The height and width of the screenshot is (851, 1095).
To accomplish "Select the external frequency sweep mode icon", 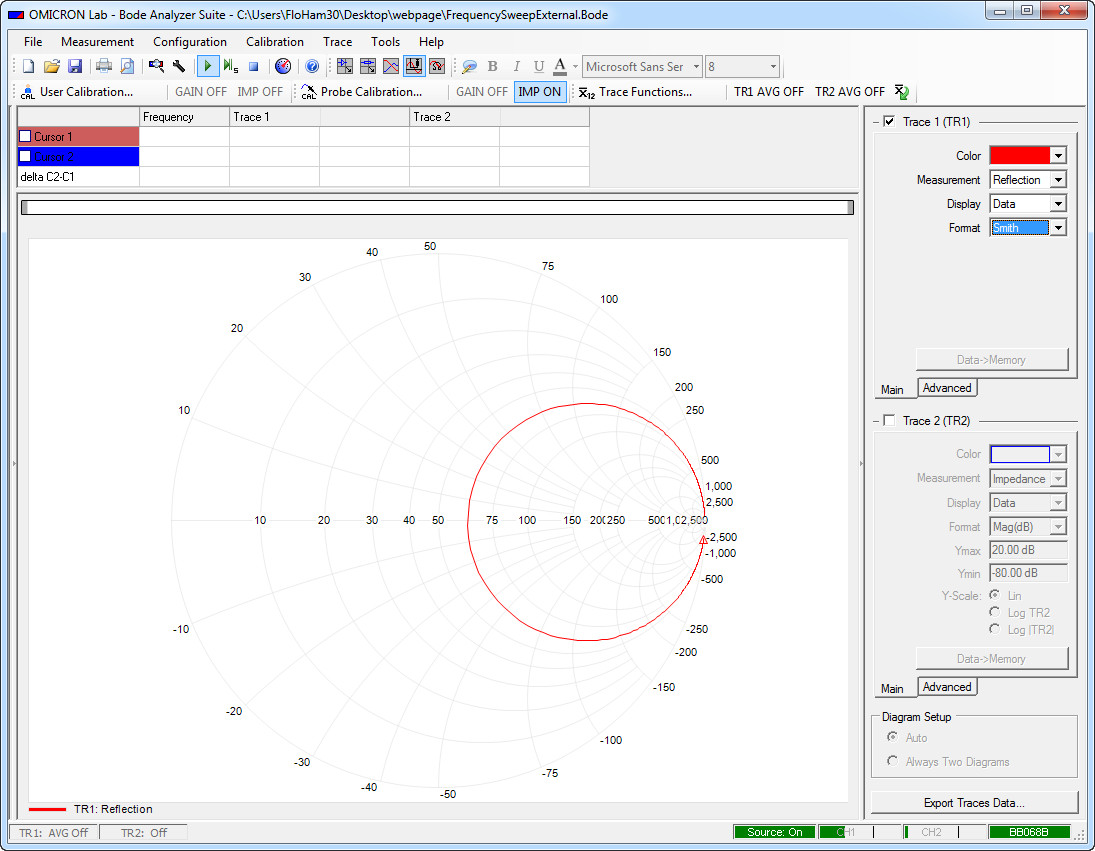I will tap(414, 66).
